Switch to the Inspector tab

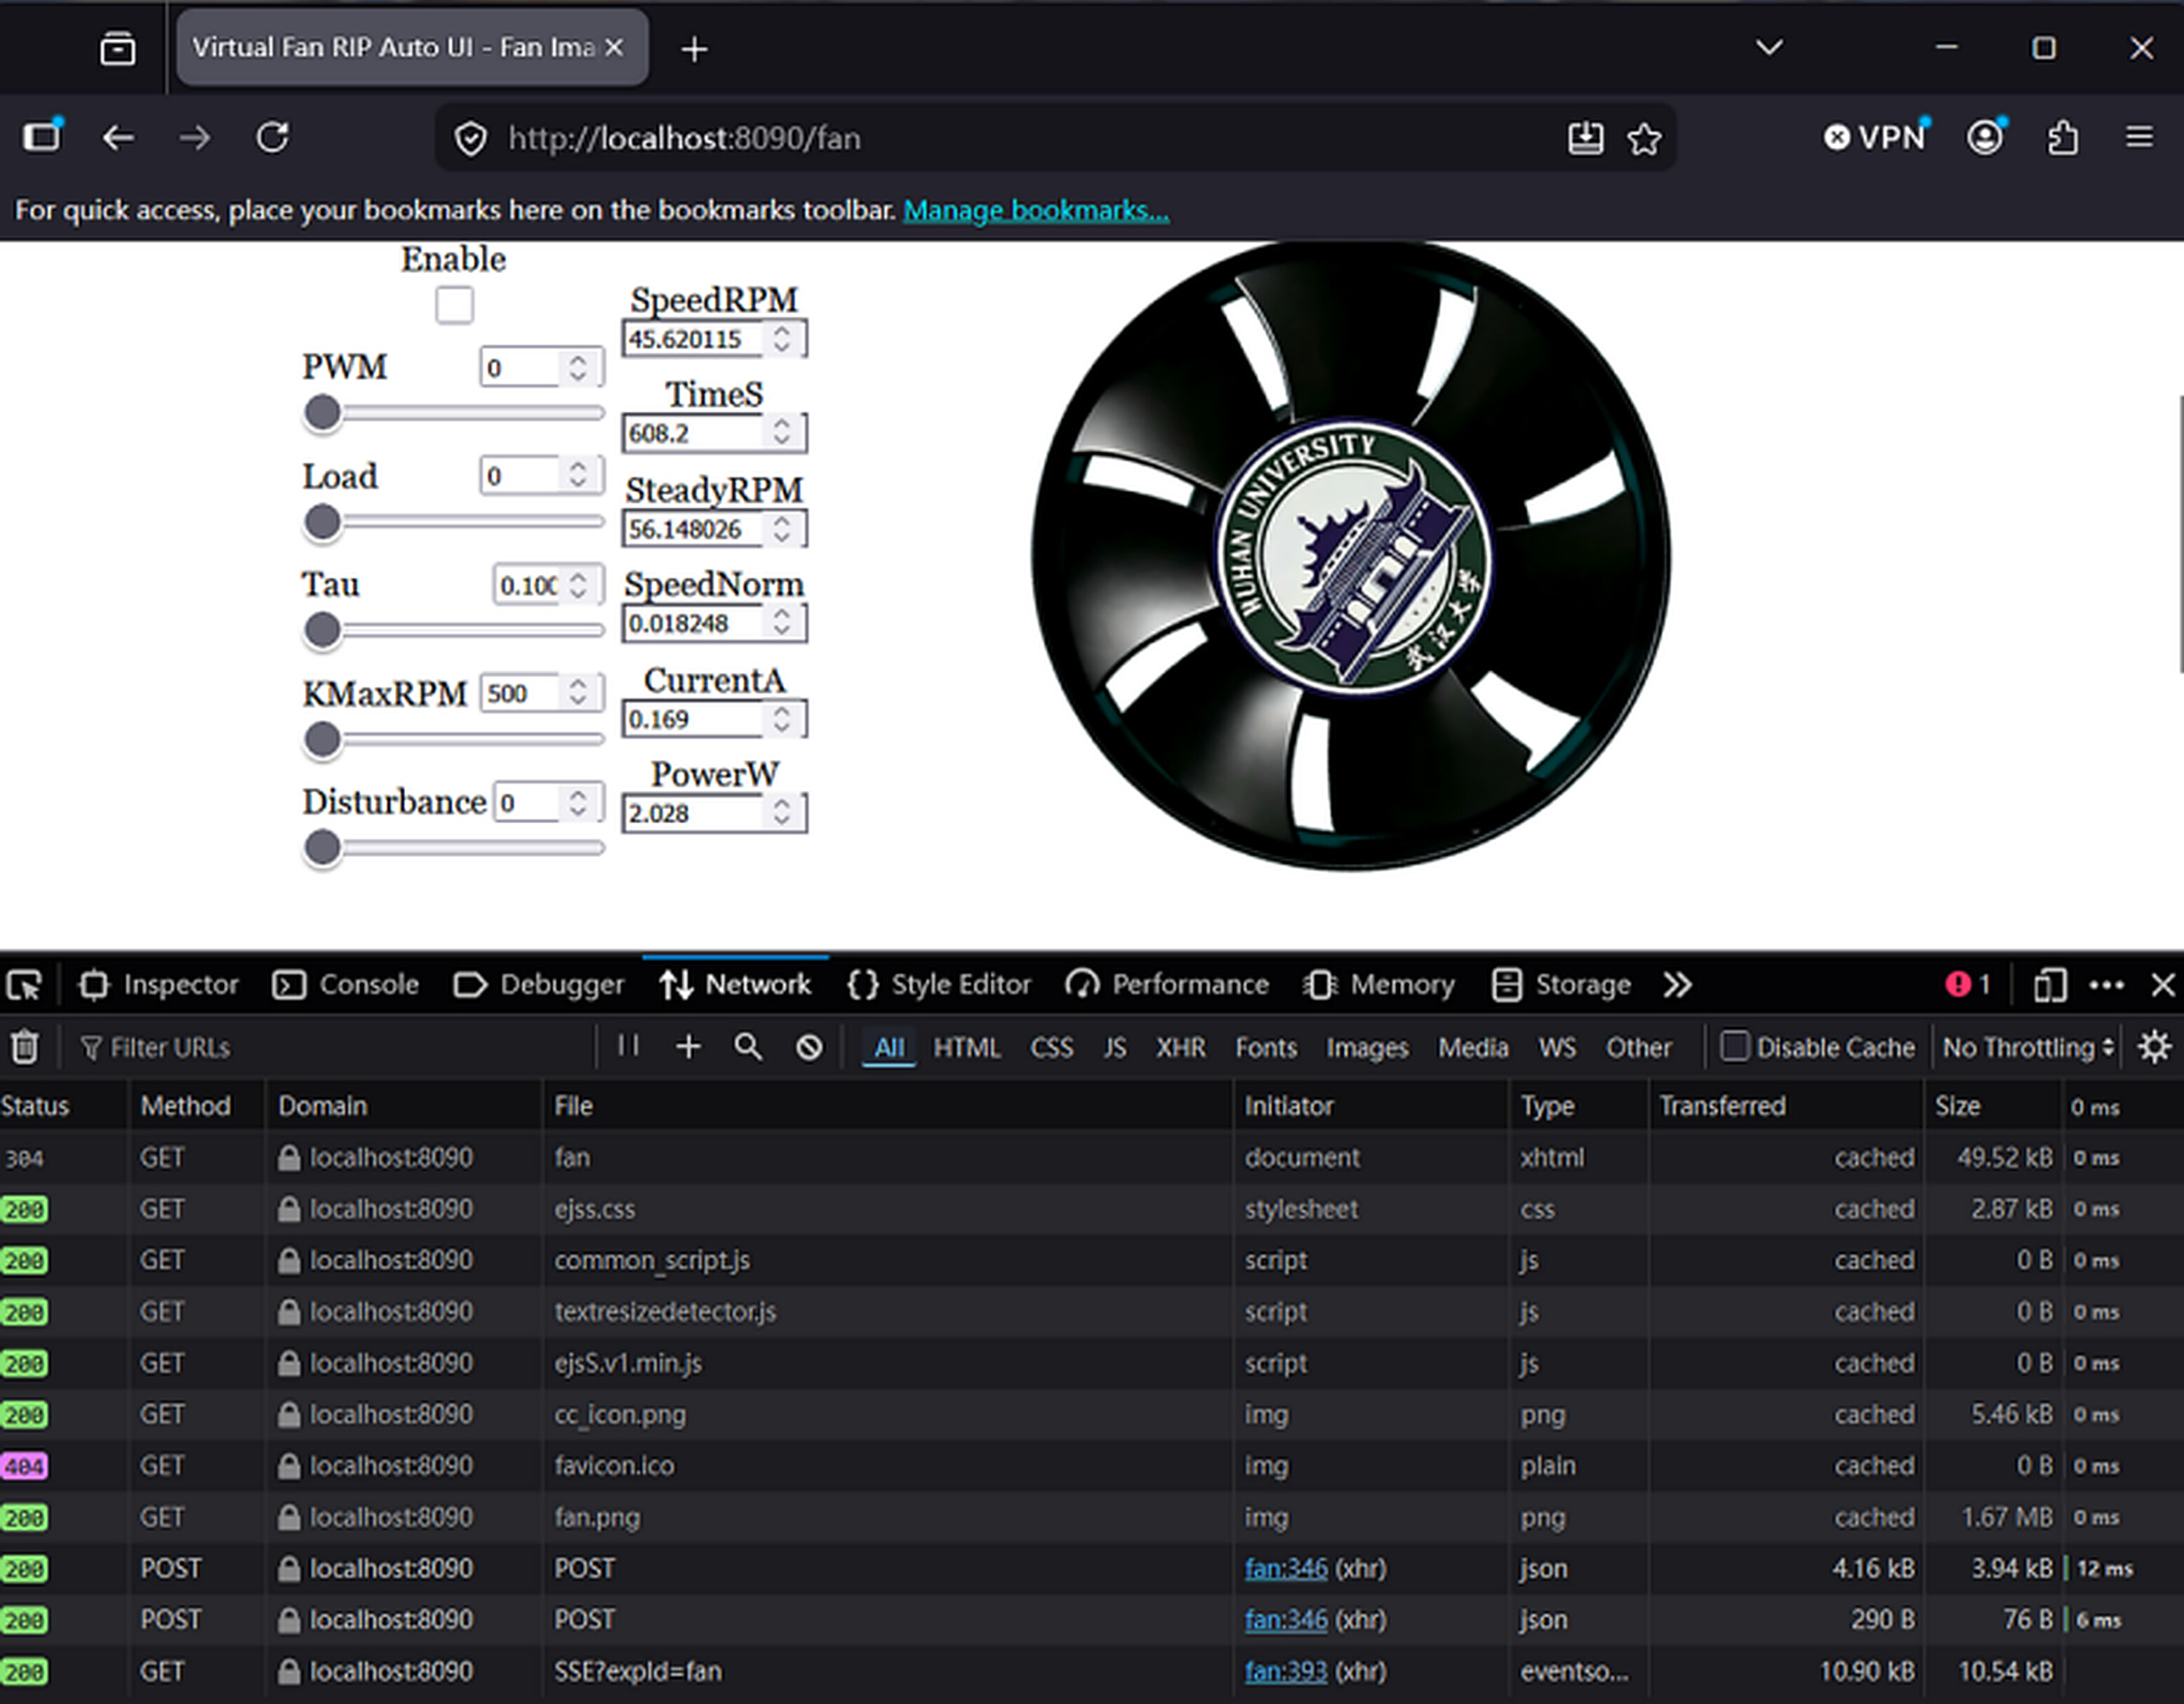[x=159, y=985]
